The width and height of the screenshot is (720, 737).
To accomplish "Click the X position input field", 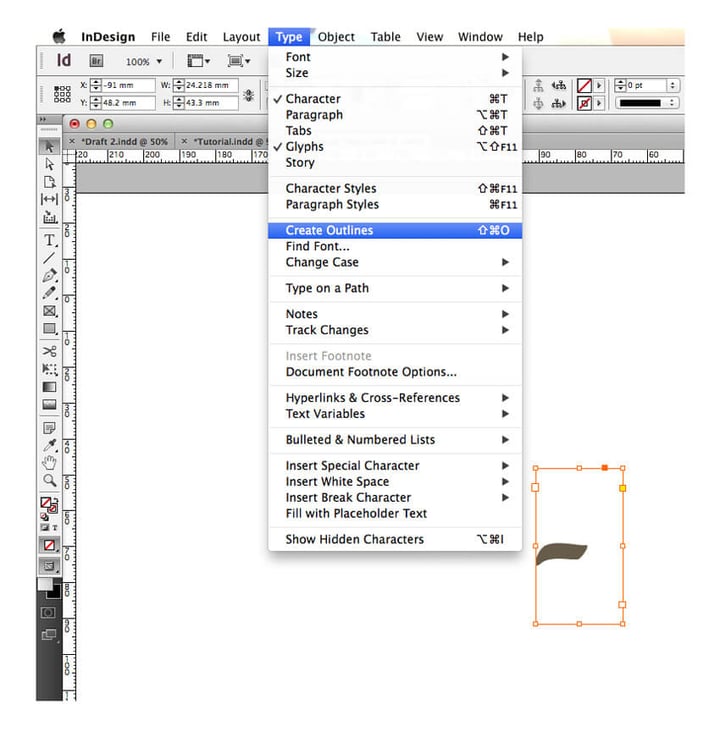I will [128, 85].
